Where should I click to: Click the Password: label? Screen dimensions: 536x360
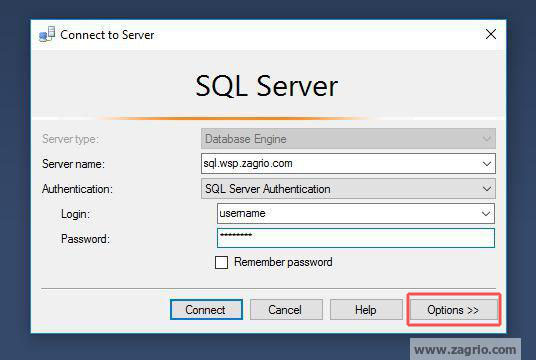click(85, 239)
